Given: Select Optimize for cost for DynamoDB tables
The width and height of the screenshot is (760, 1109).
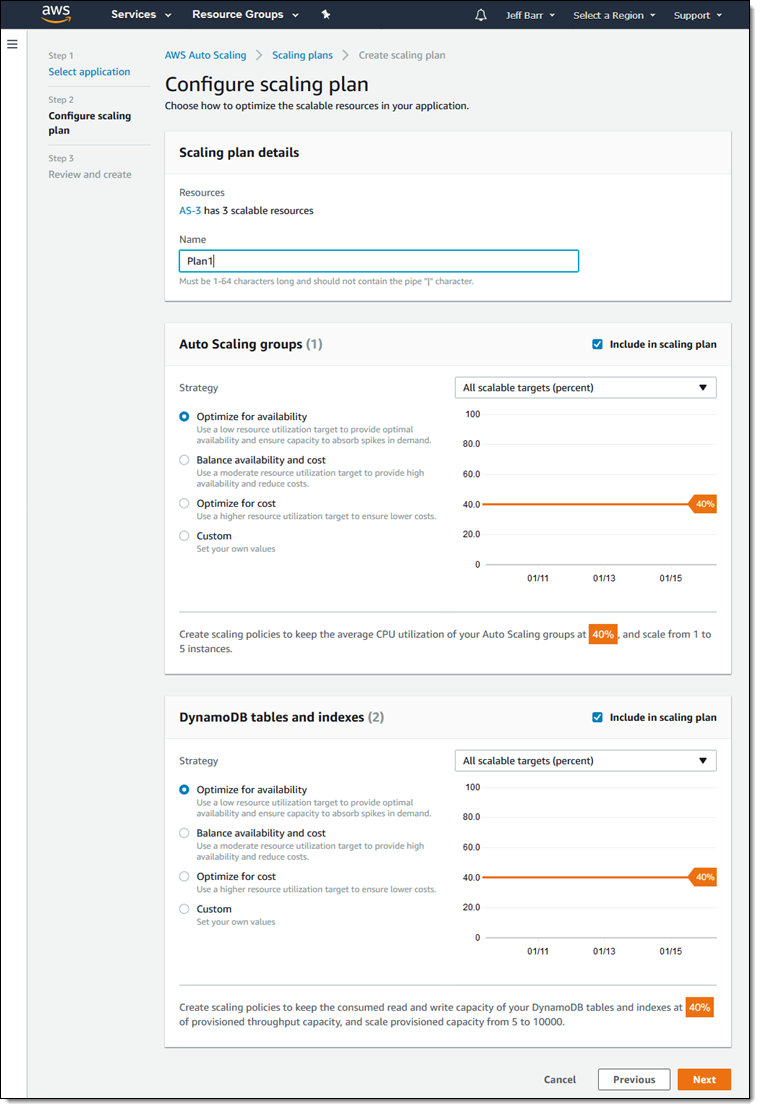Looking at the screenshot, I should point(184,876).
